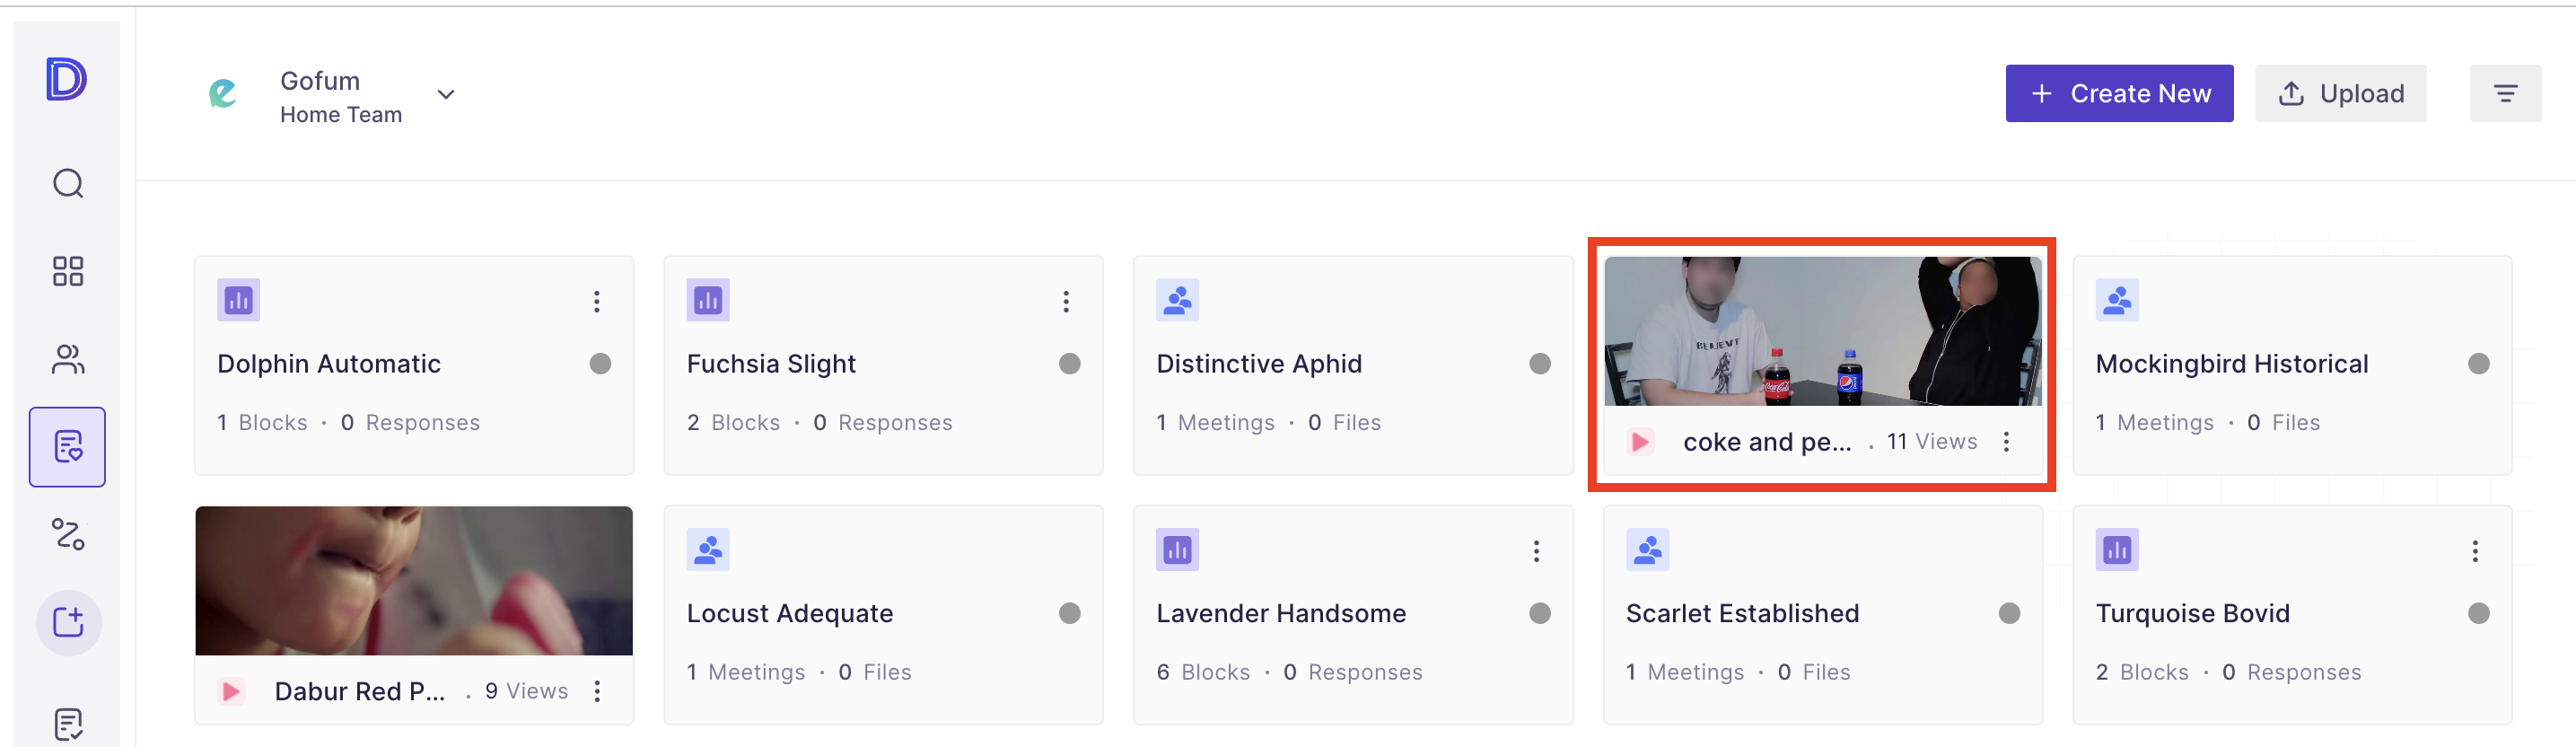This screenshot has width=2576, height=747.
Task: Click the Upload button
Action: click(x=2340, y=94)
